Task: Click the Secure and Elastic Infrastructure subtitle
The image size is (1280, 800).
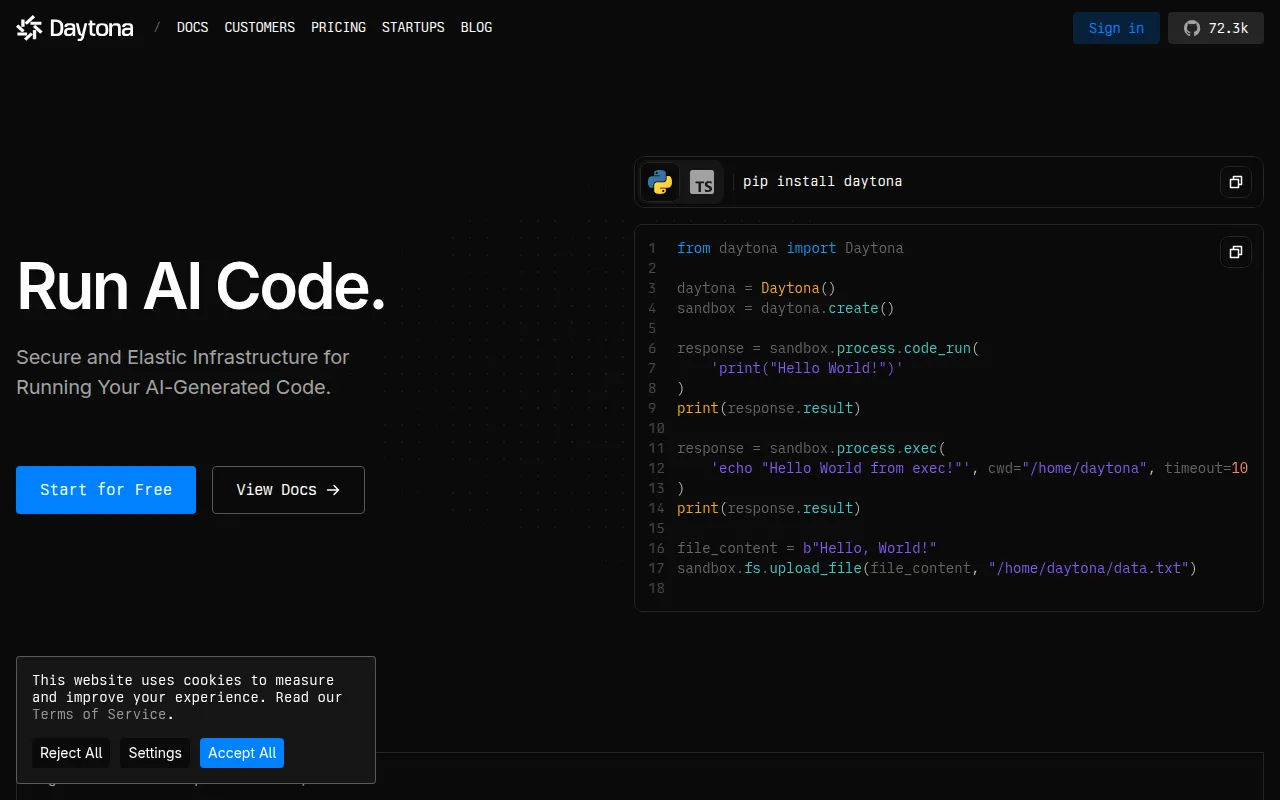Action: click(x=183, y=372)
